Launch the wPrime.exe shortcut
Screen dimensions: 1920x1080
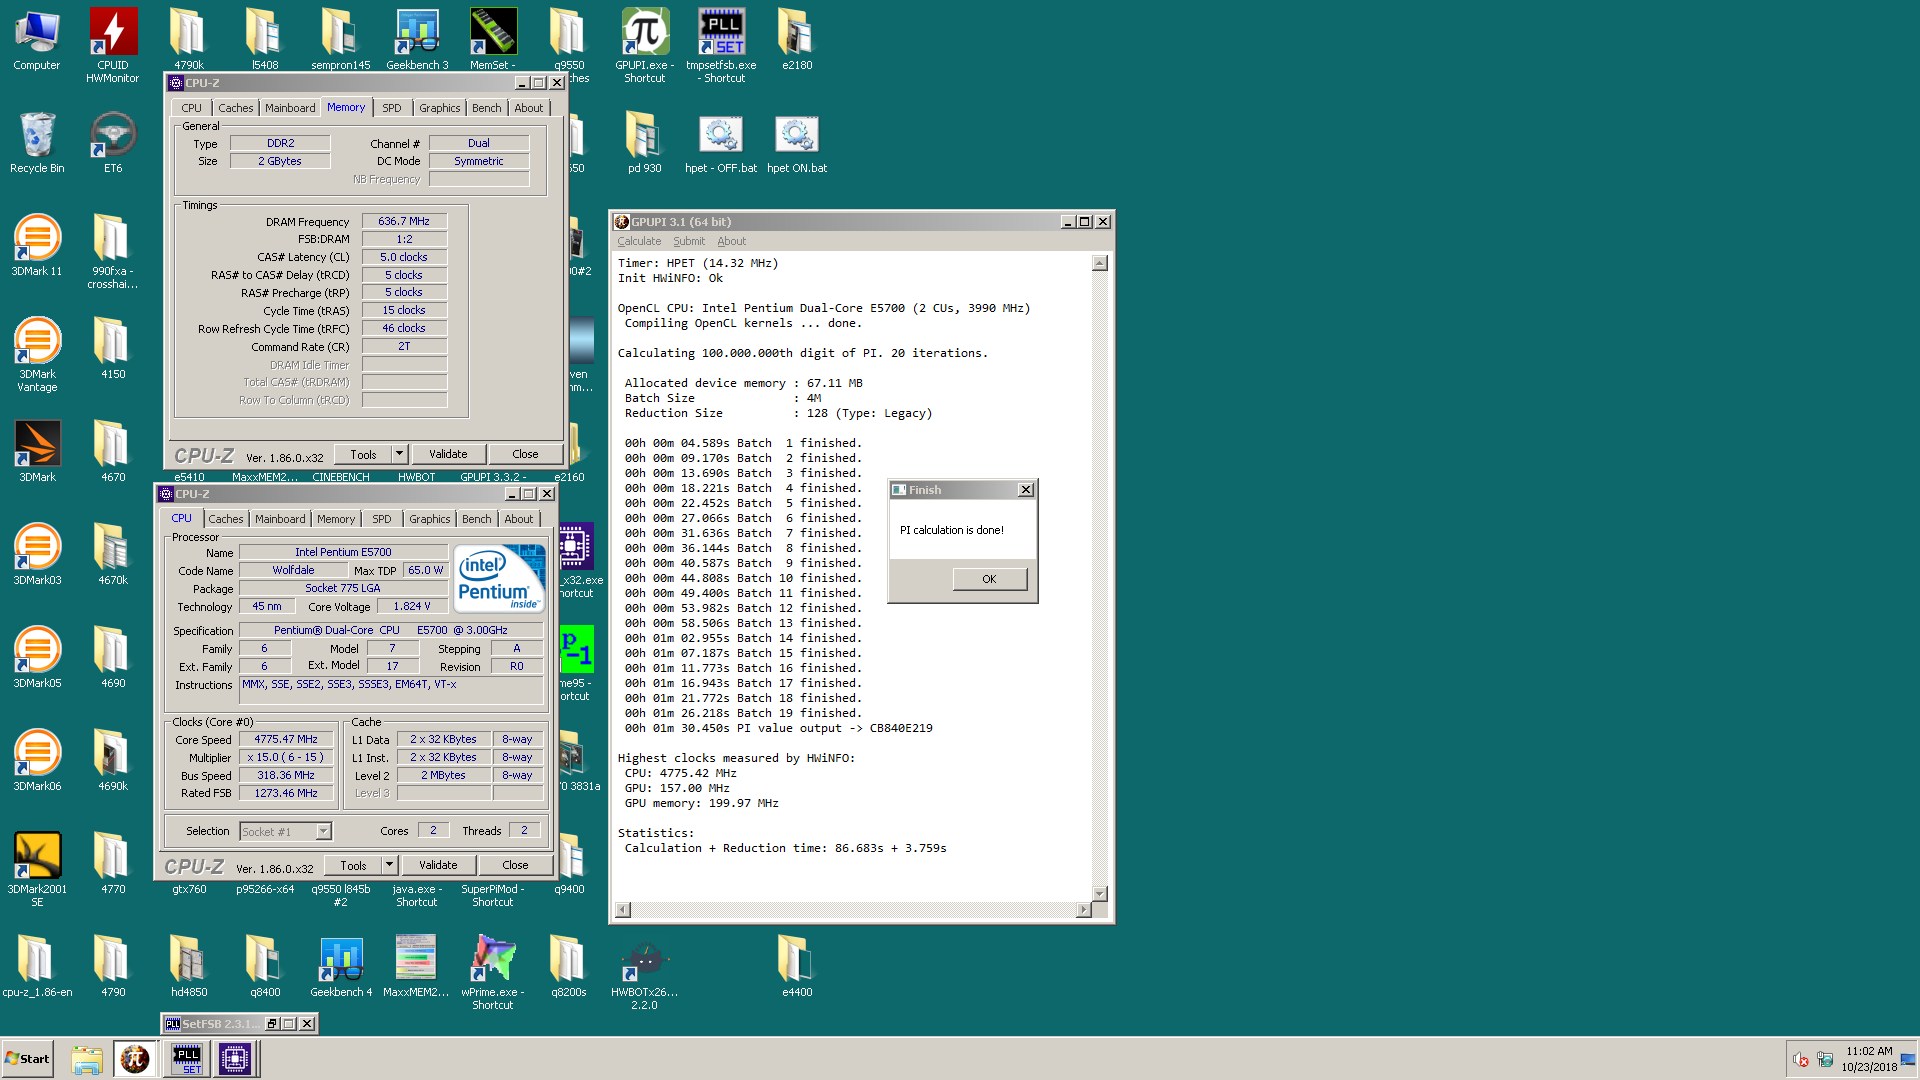click(493, 973)
